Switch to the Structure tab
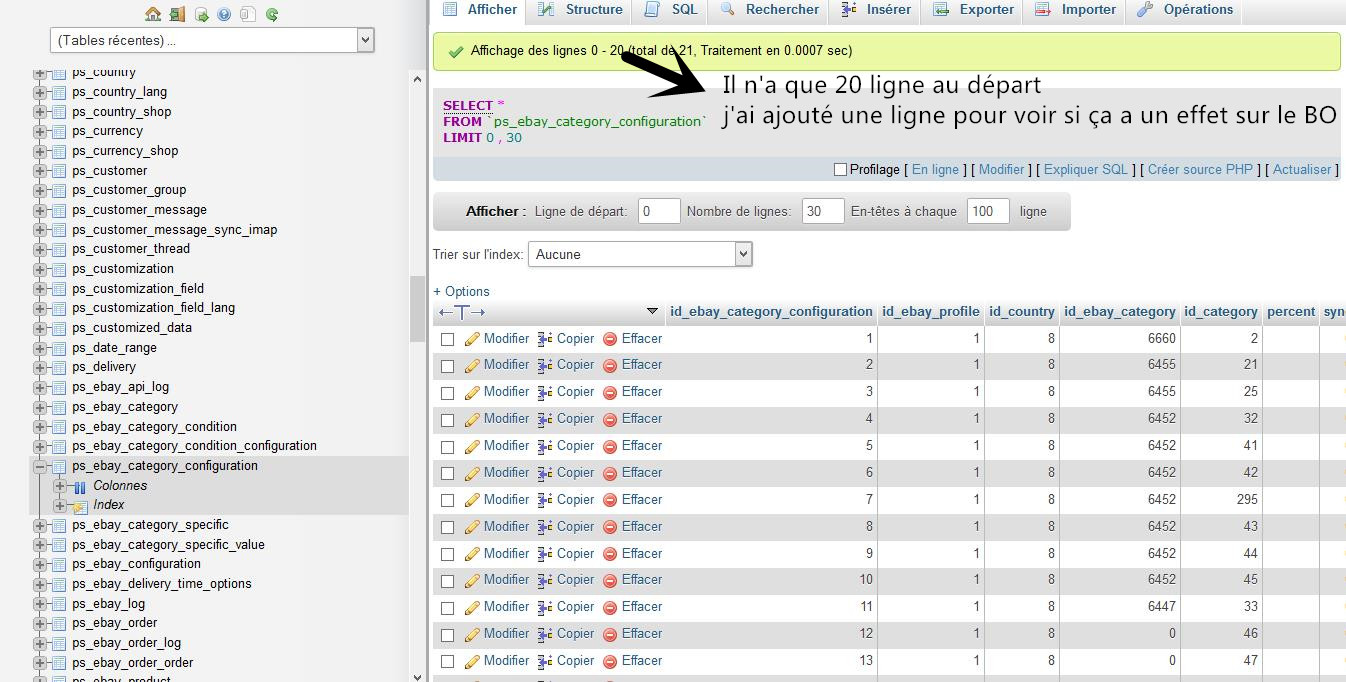The width and height of the screenshot is (1346, 682). click(x=581, y=10)
